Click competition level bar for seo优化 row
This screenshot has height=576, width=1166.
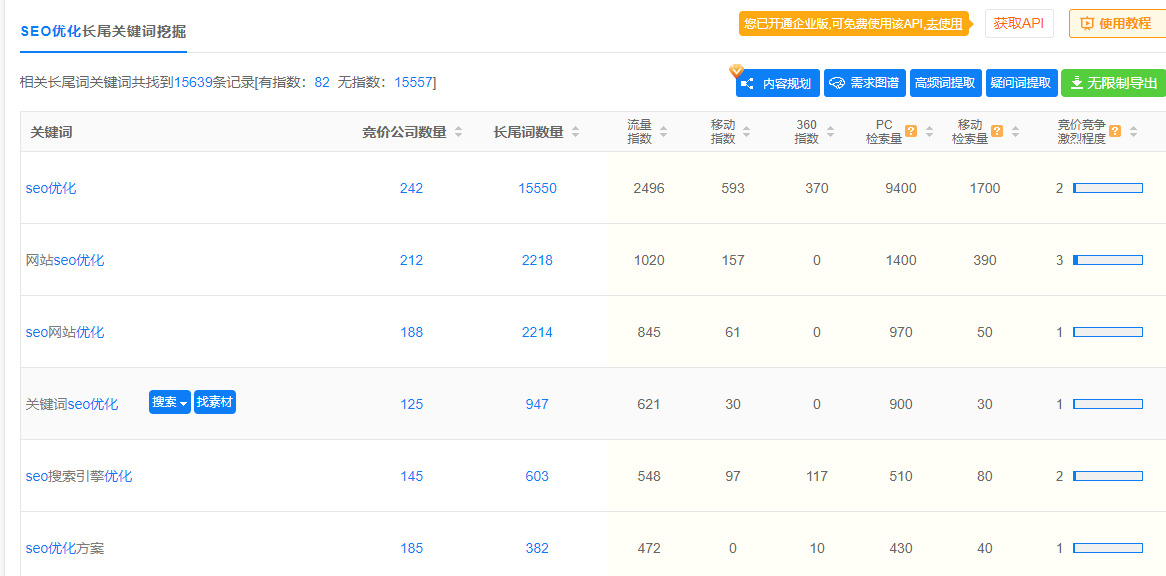click(x=1108, y=188)
